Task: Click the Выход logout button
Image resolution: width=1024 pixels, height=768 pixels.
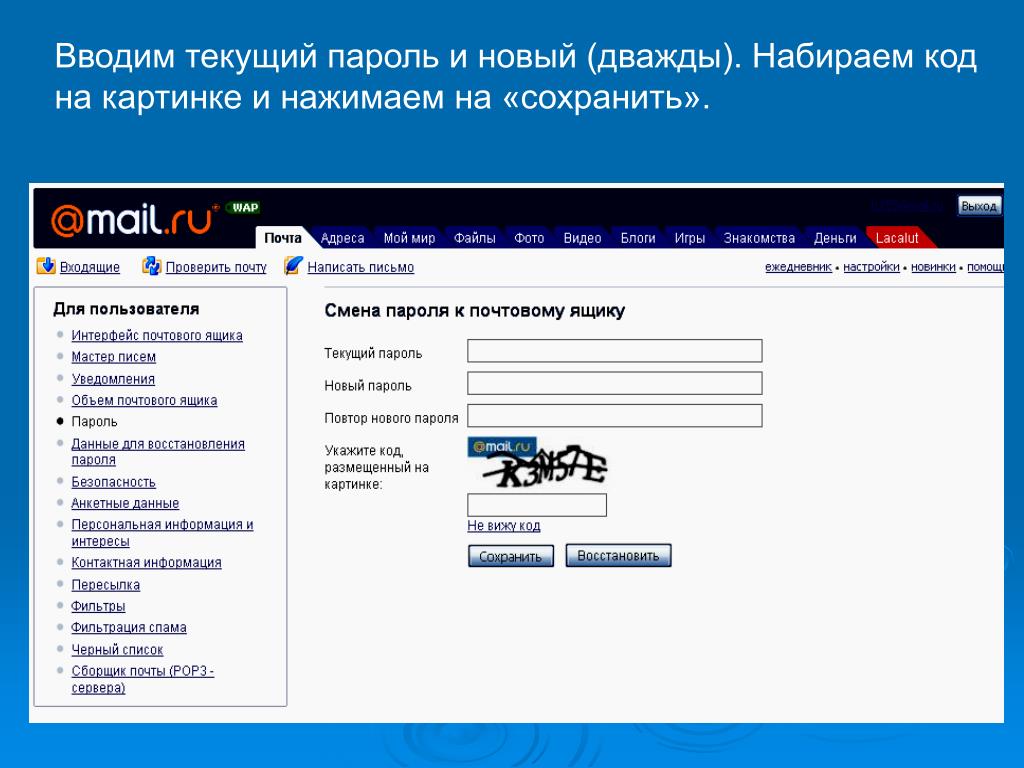Action: coord(979,206)
